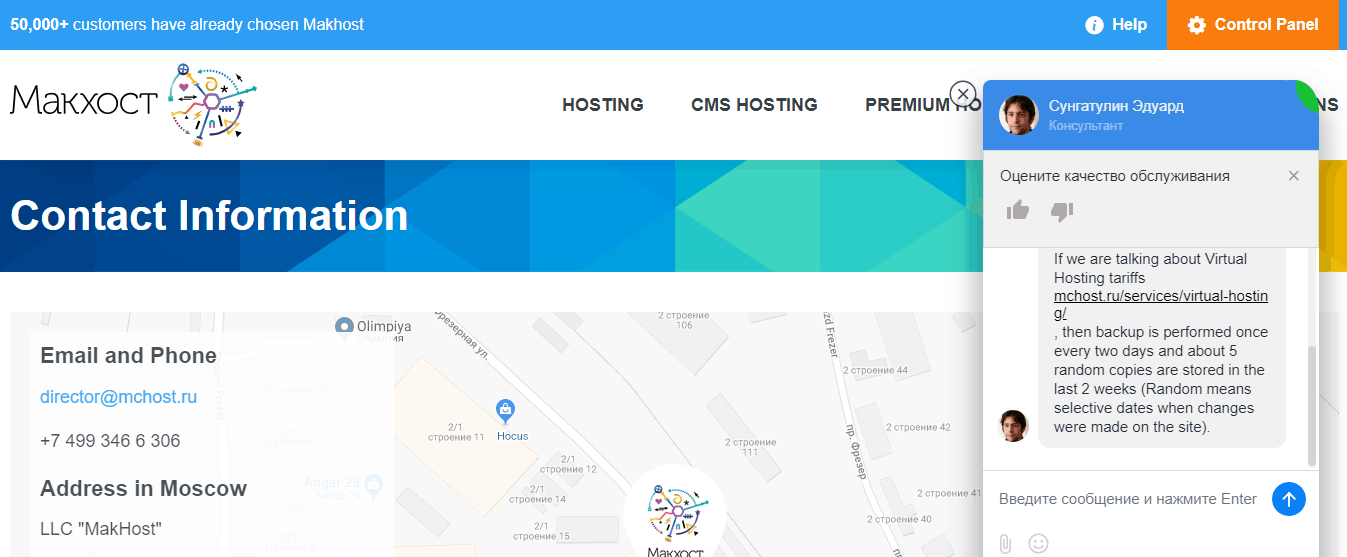
Task: Click phone number +7 499 346 6 306
Action: [110, 441]
